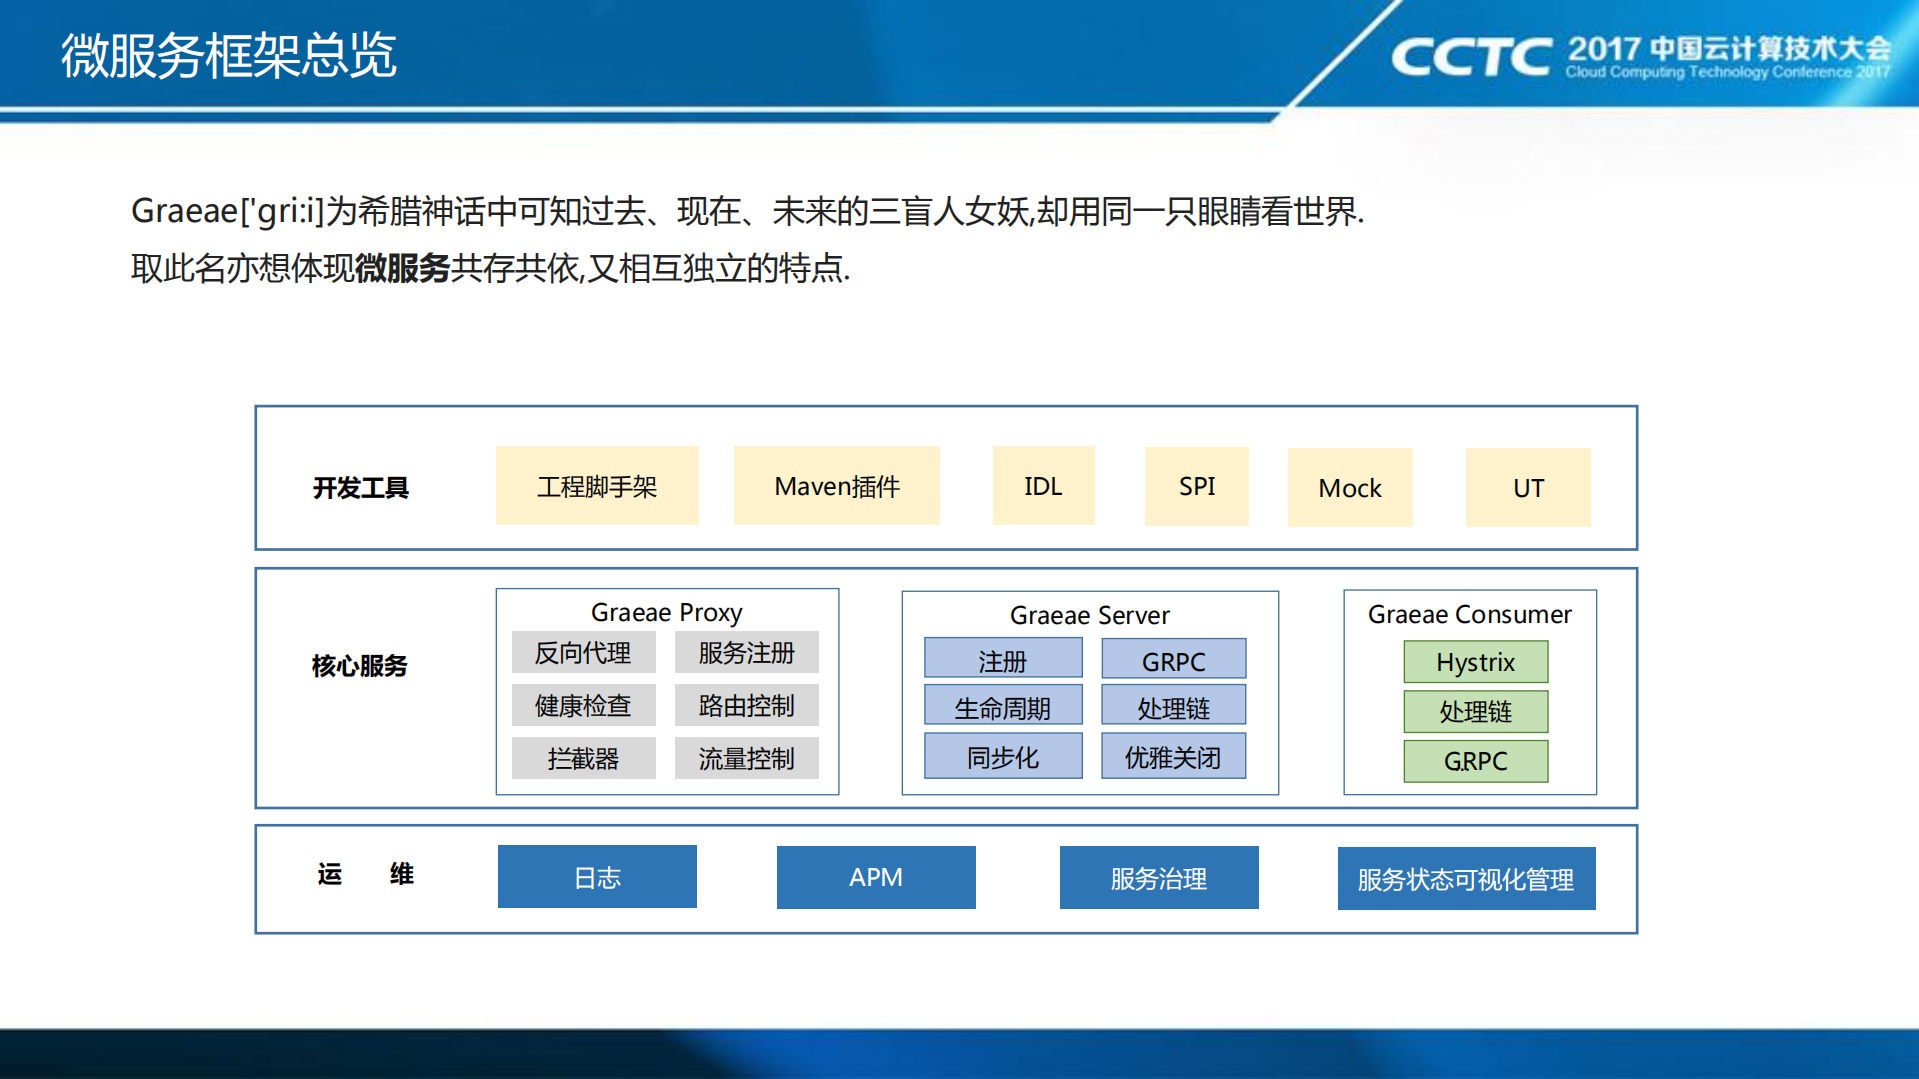Click the slide title 微服务框架总览
The image size is (1919, 1079).
[x=229, y=55]
